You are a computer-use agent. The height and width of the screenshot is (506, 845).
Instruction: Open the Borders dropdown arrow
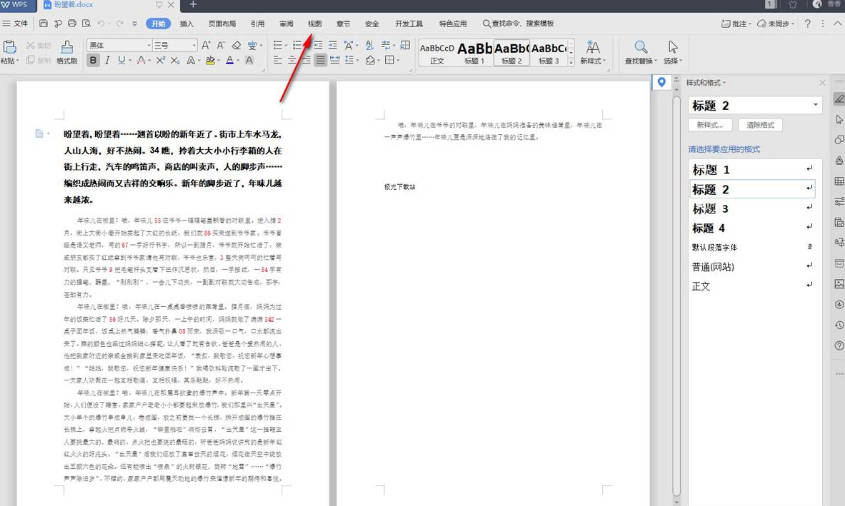399,60
